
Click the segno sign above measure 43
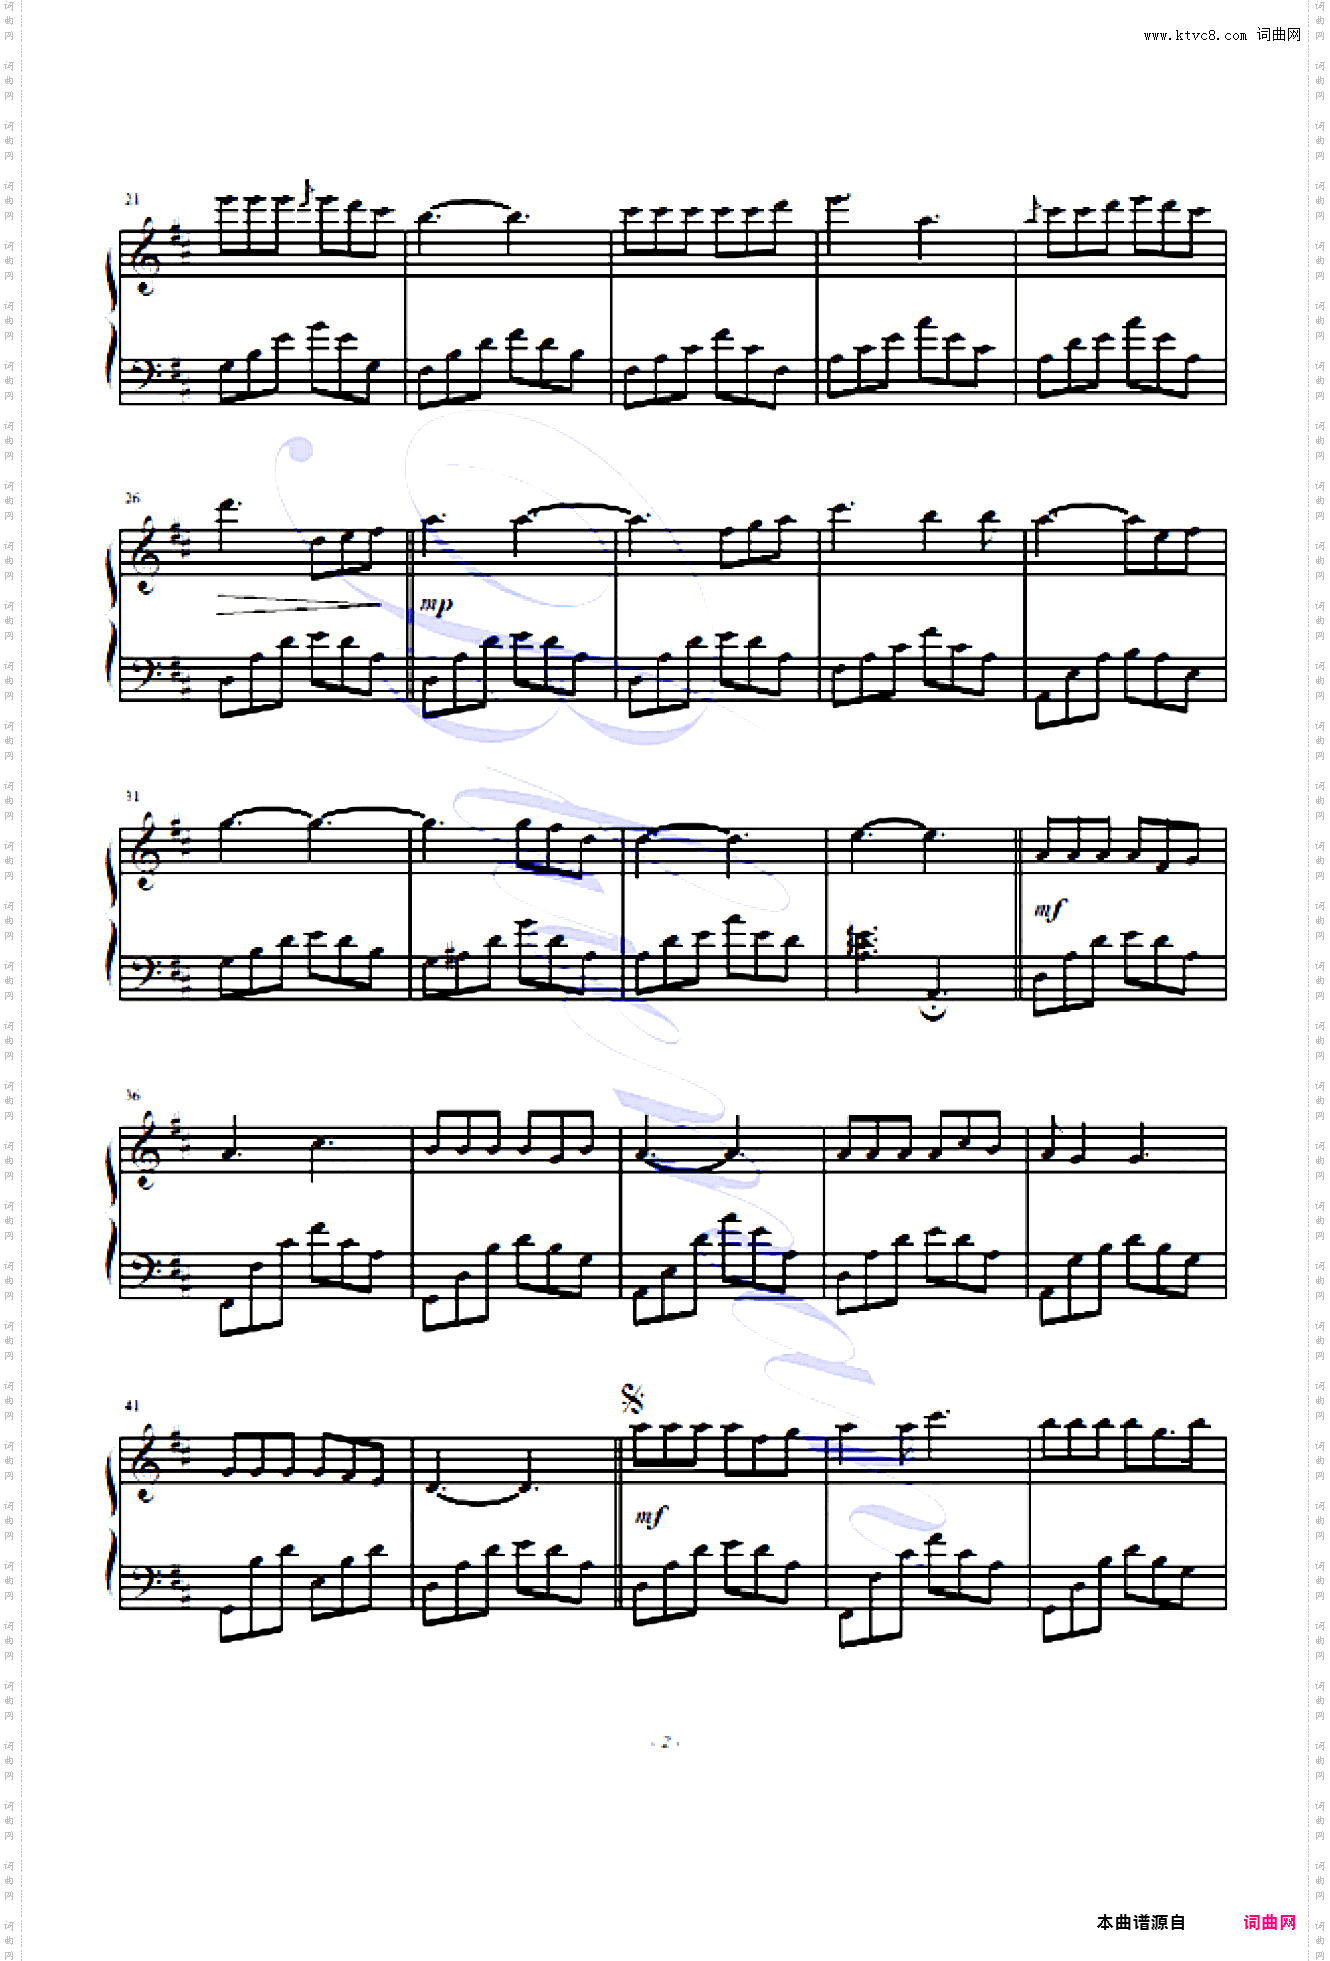tap(632, 1398)
